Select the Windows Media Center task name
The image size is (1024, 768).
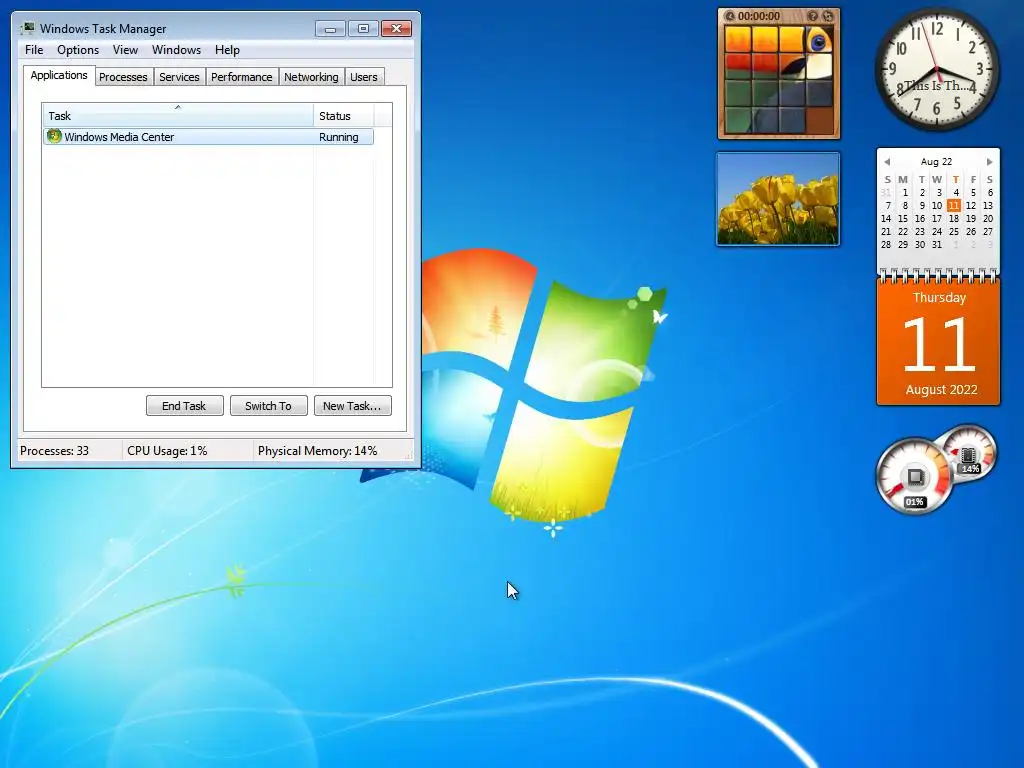pos(119,137)
